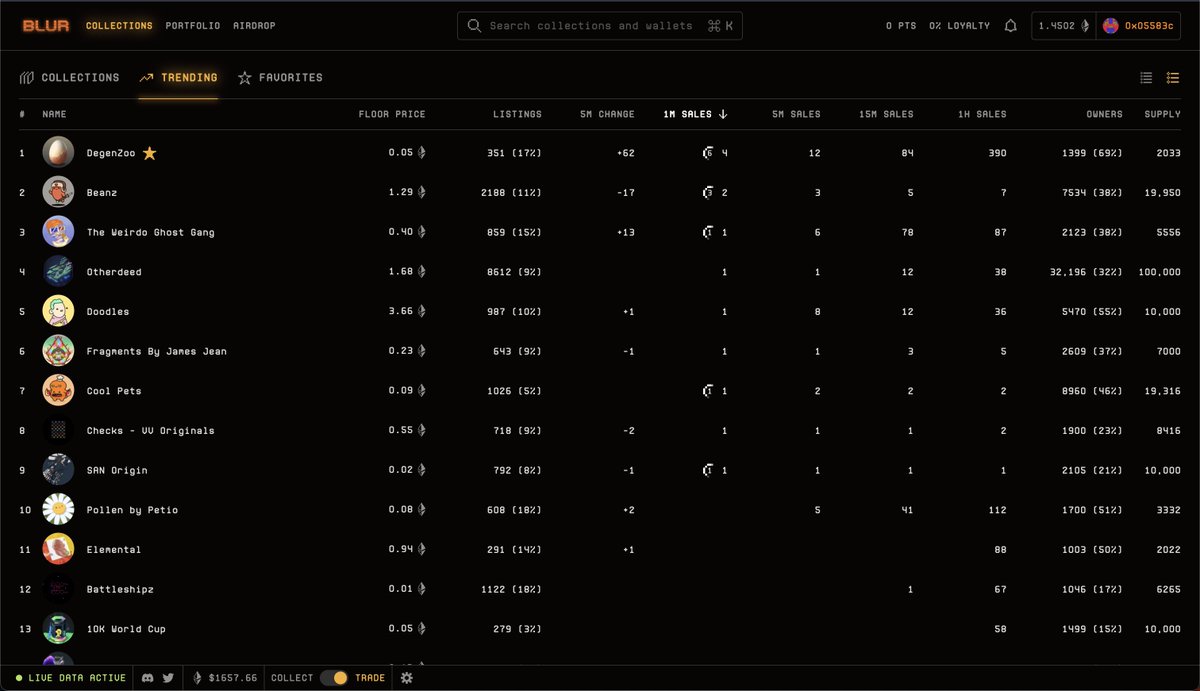1200x691 pixels.
Task: Click the Beanz collection avatar
Action: click(58, 192)
